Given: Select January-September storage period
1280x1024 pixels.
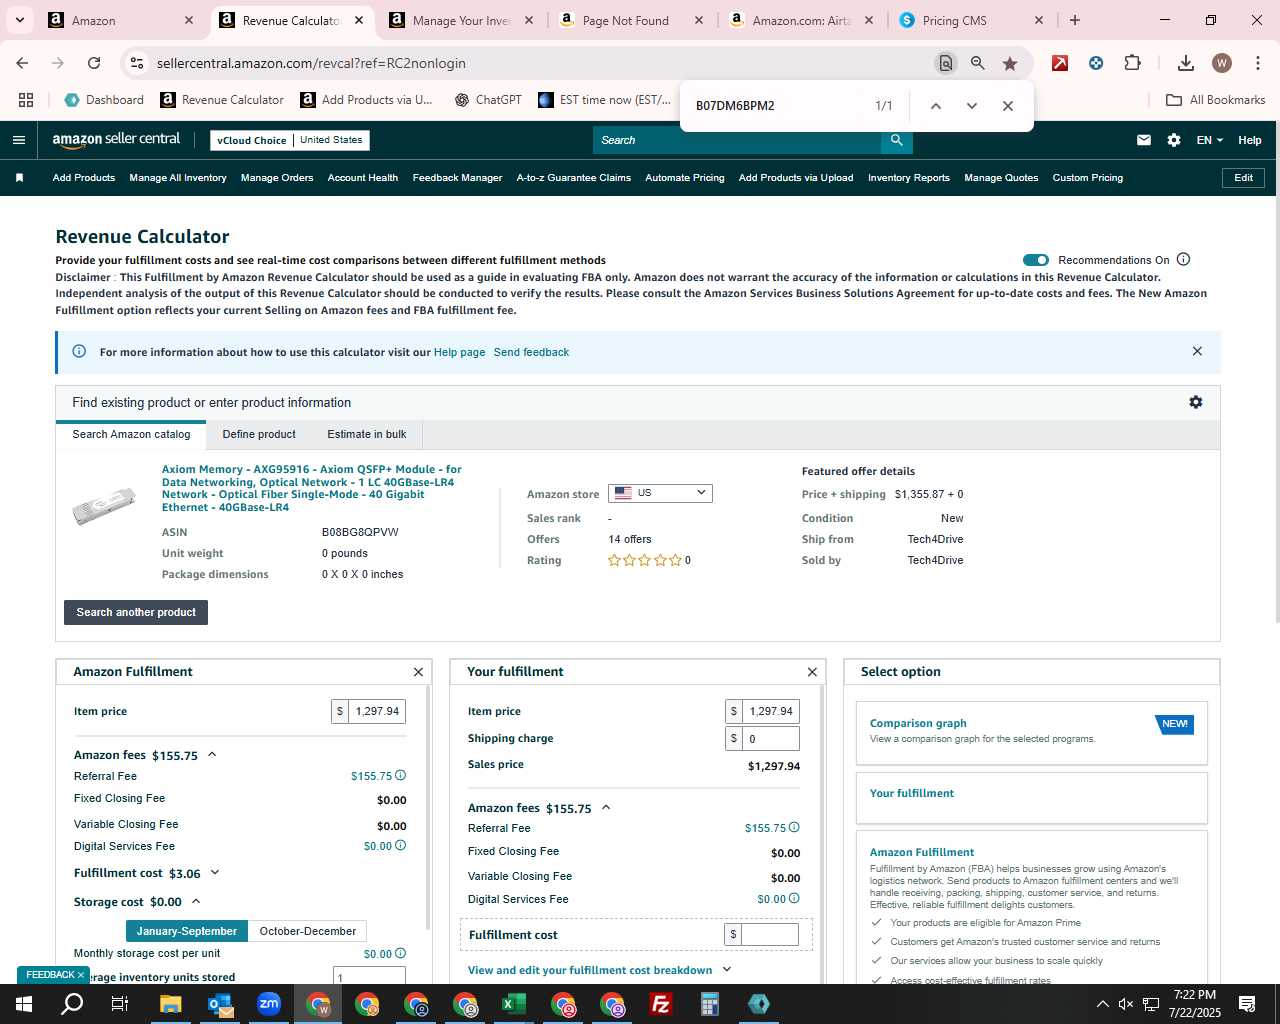Looking at the screenshot, I should coord(187,931).
